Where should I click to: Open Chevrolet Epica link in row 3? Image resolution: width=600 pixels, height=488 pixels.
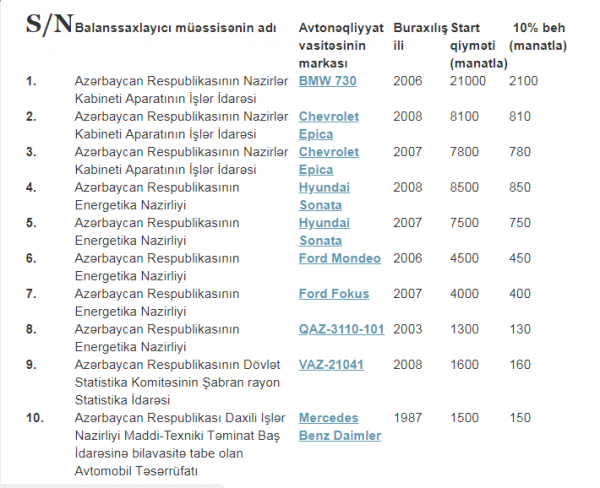pyautogui.click(x=329, y=161)
